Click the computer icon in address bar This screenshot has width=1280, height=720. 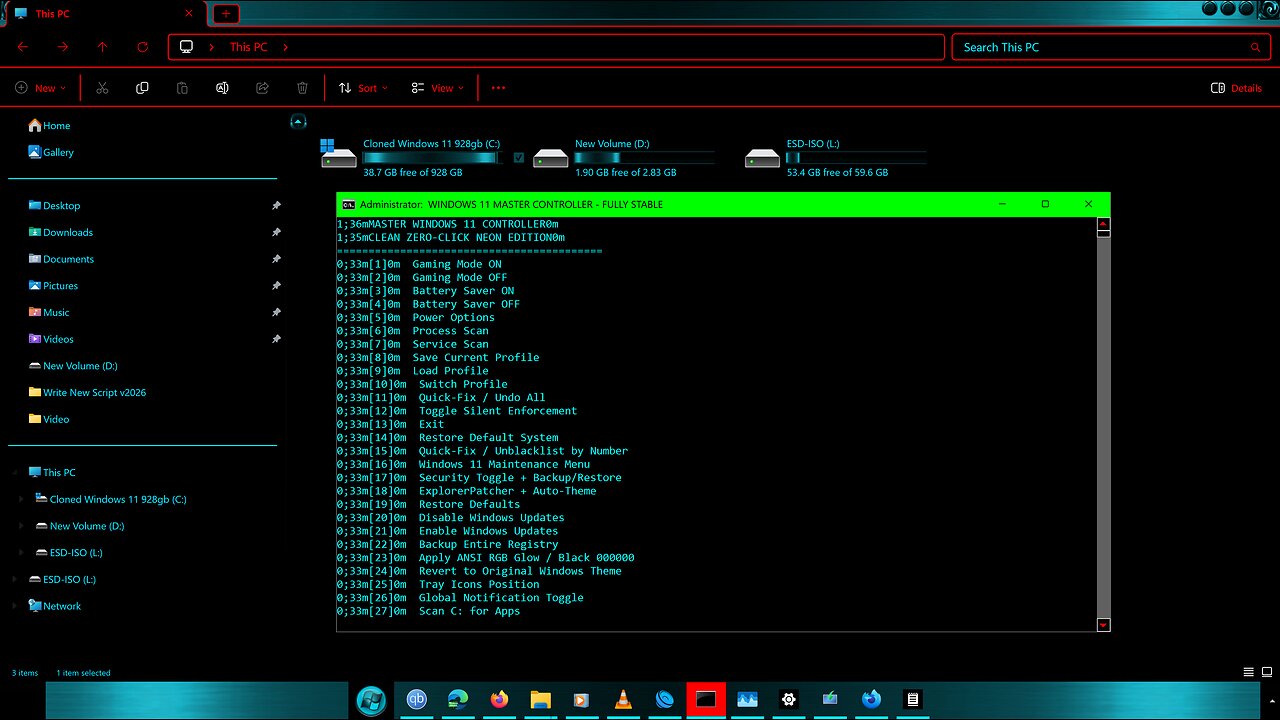click(186, 47)
